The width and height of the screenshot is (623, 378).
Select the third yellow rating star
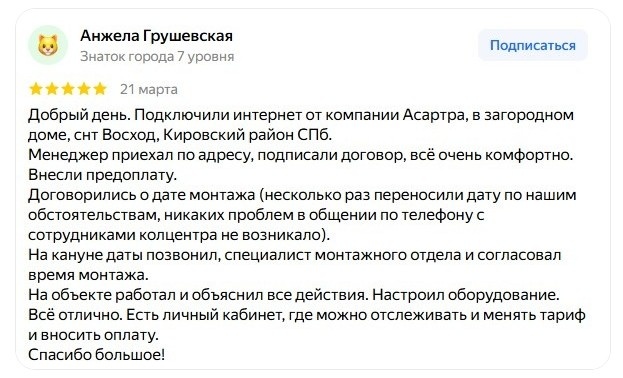pos(68,89)
